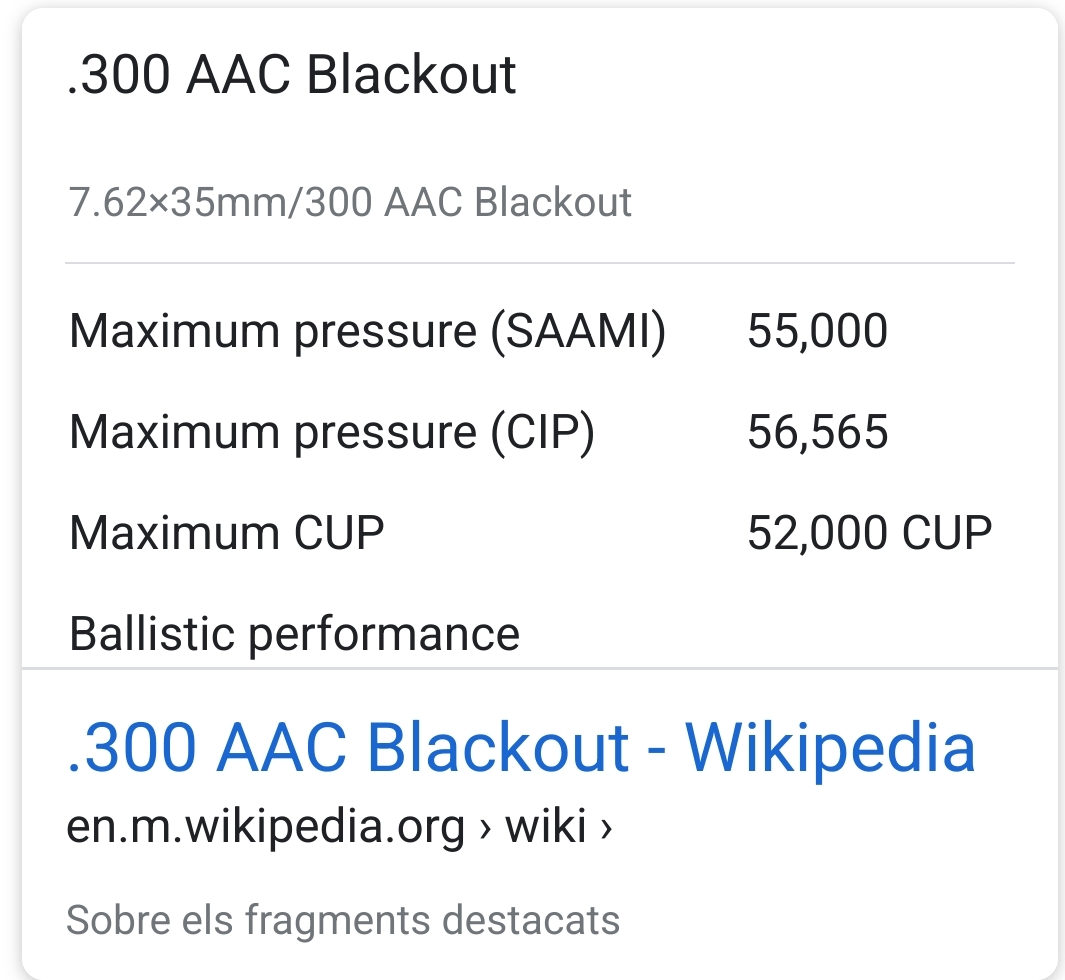Click the 55,000 SAAMI pressure value
Image resolution: width=1065 pixels, height=980 pixels.
(x=817, y=331)
